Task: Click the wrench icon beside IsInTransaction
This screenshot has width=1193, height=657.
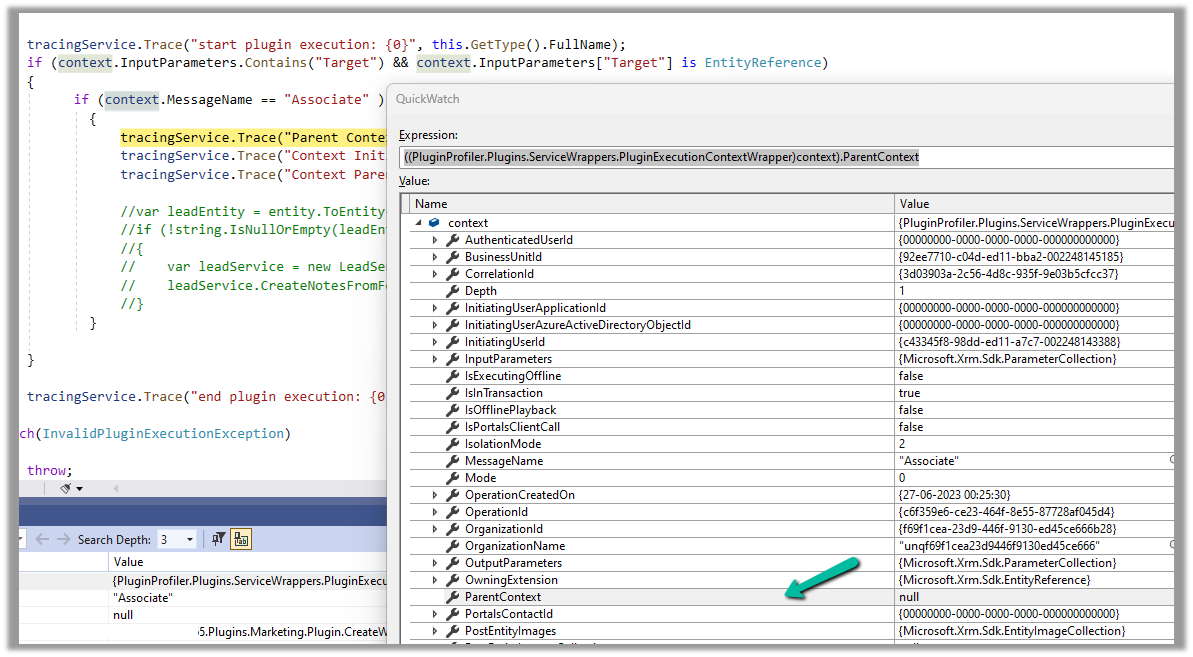Action: point(452,393)
